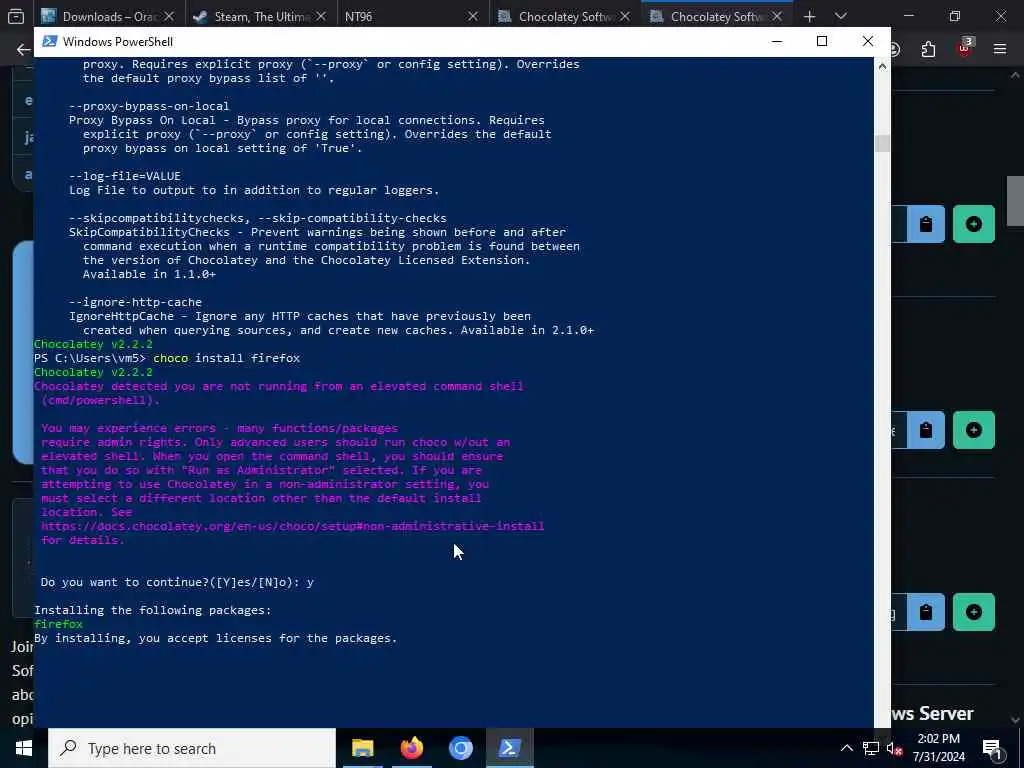Open the Firefox hamburger application menu

pos(1000,49)
